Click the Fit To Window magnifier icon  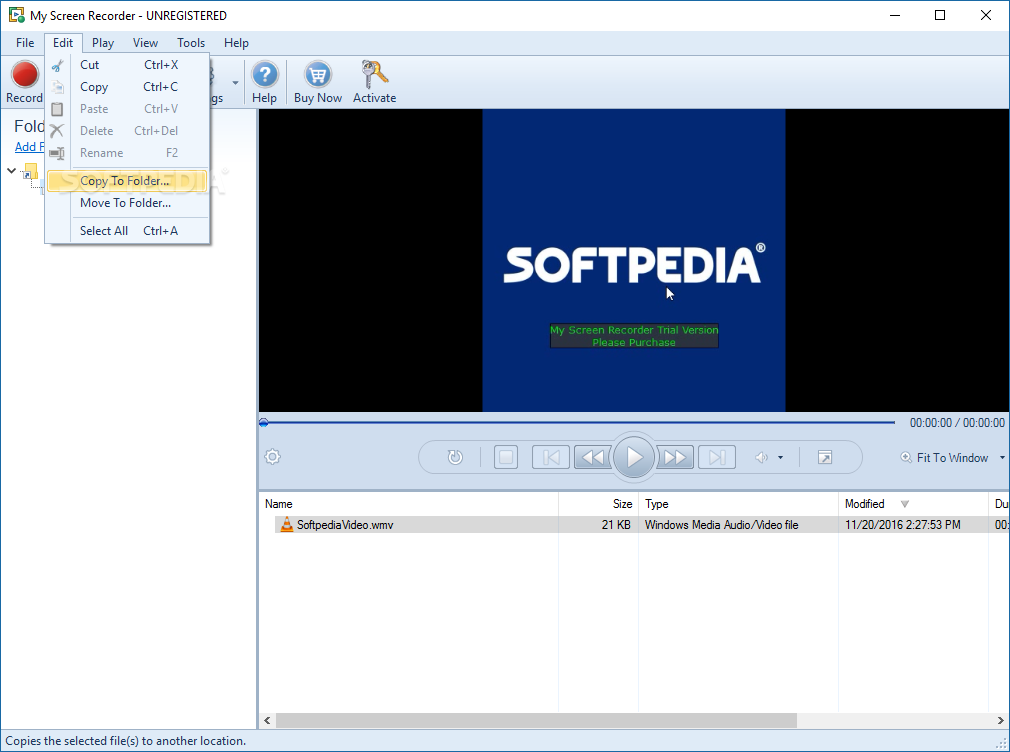click(906, 458)
